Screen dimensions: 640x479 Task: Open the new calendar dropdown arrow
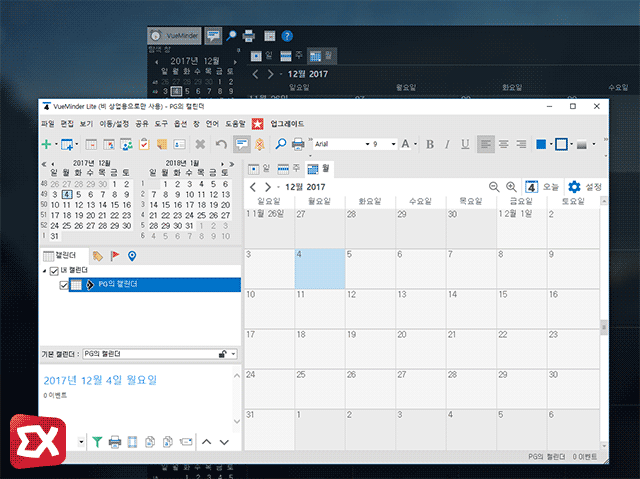coord(76,144)
